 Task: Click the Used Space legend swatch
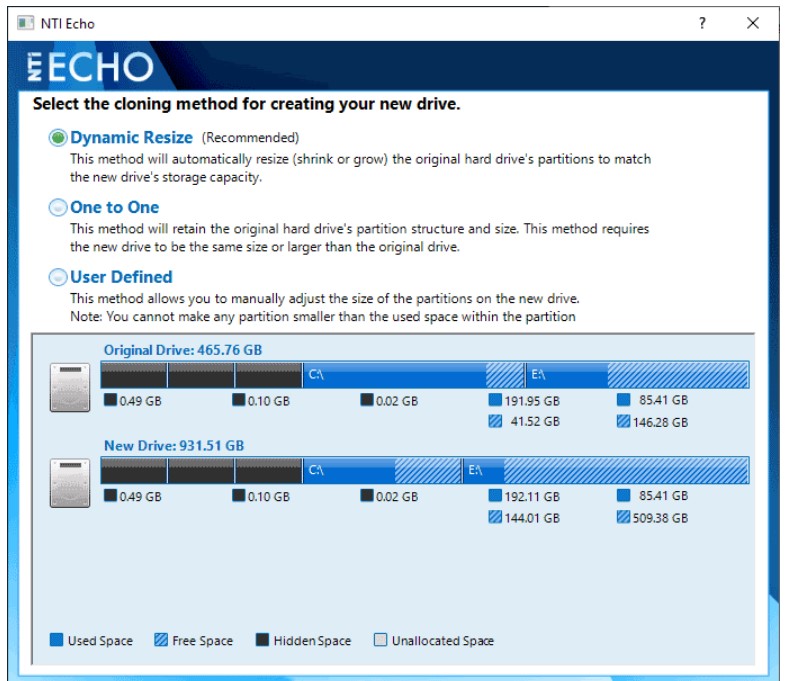coord(57,640)
